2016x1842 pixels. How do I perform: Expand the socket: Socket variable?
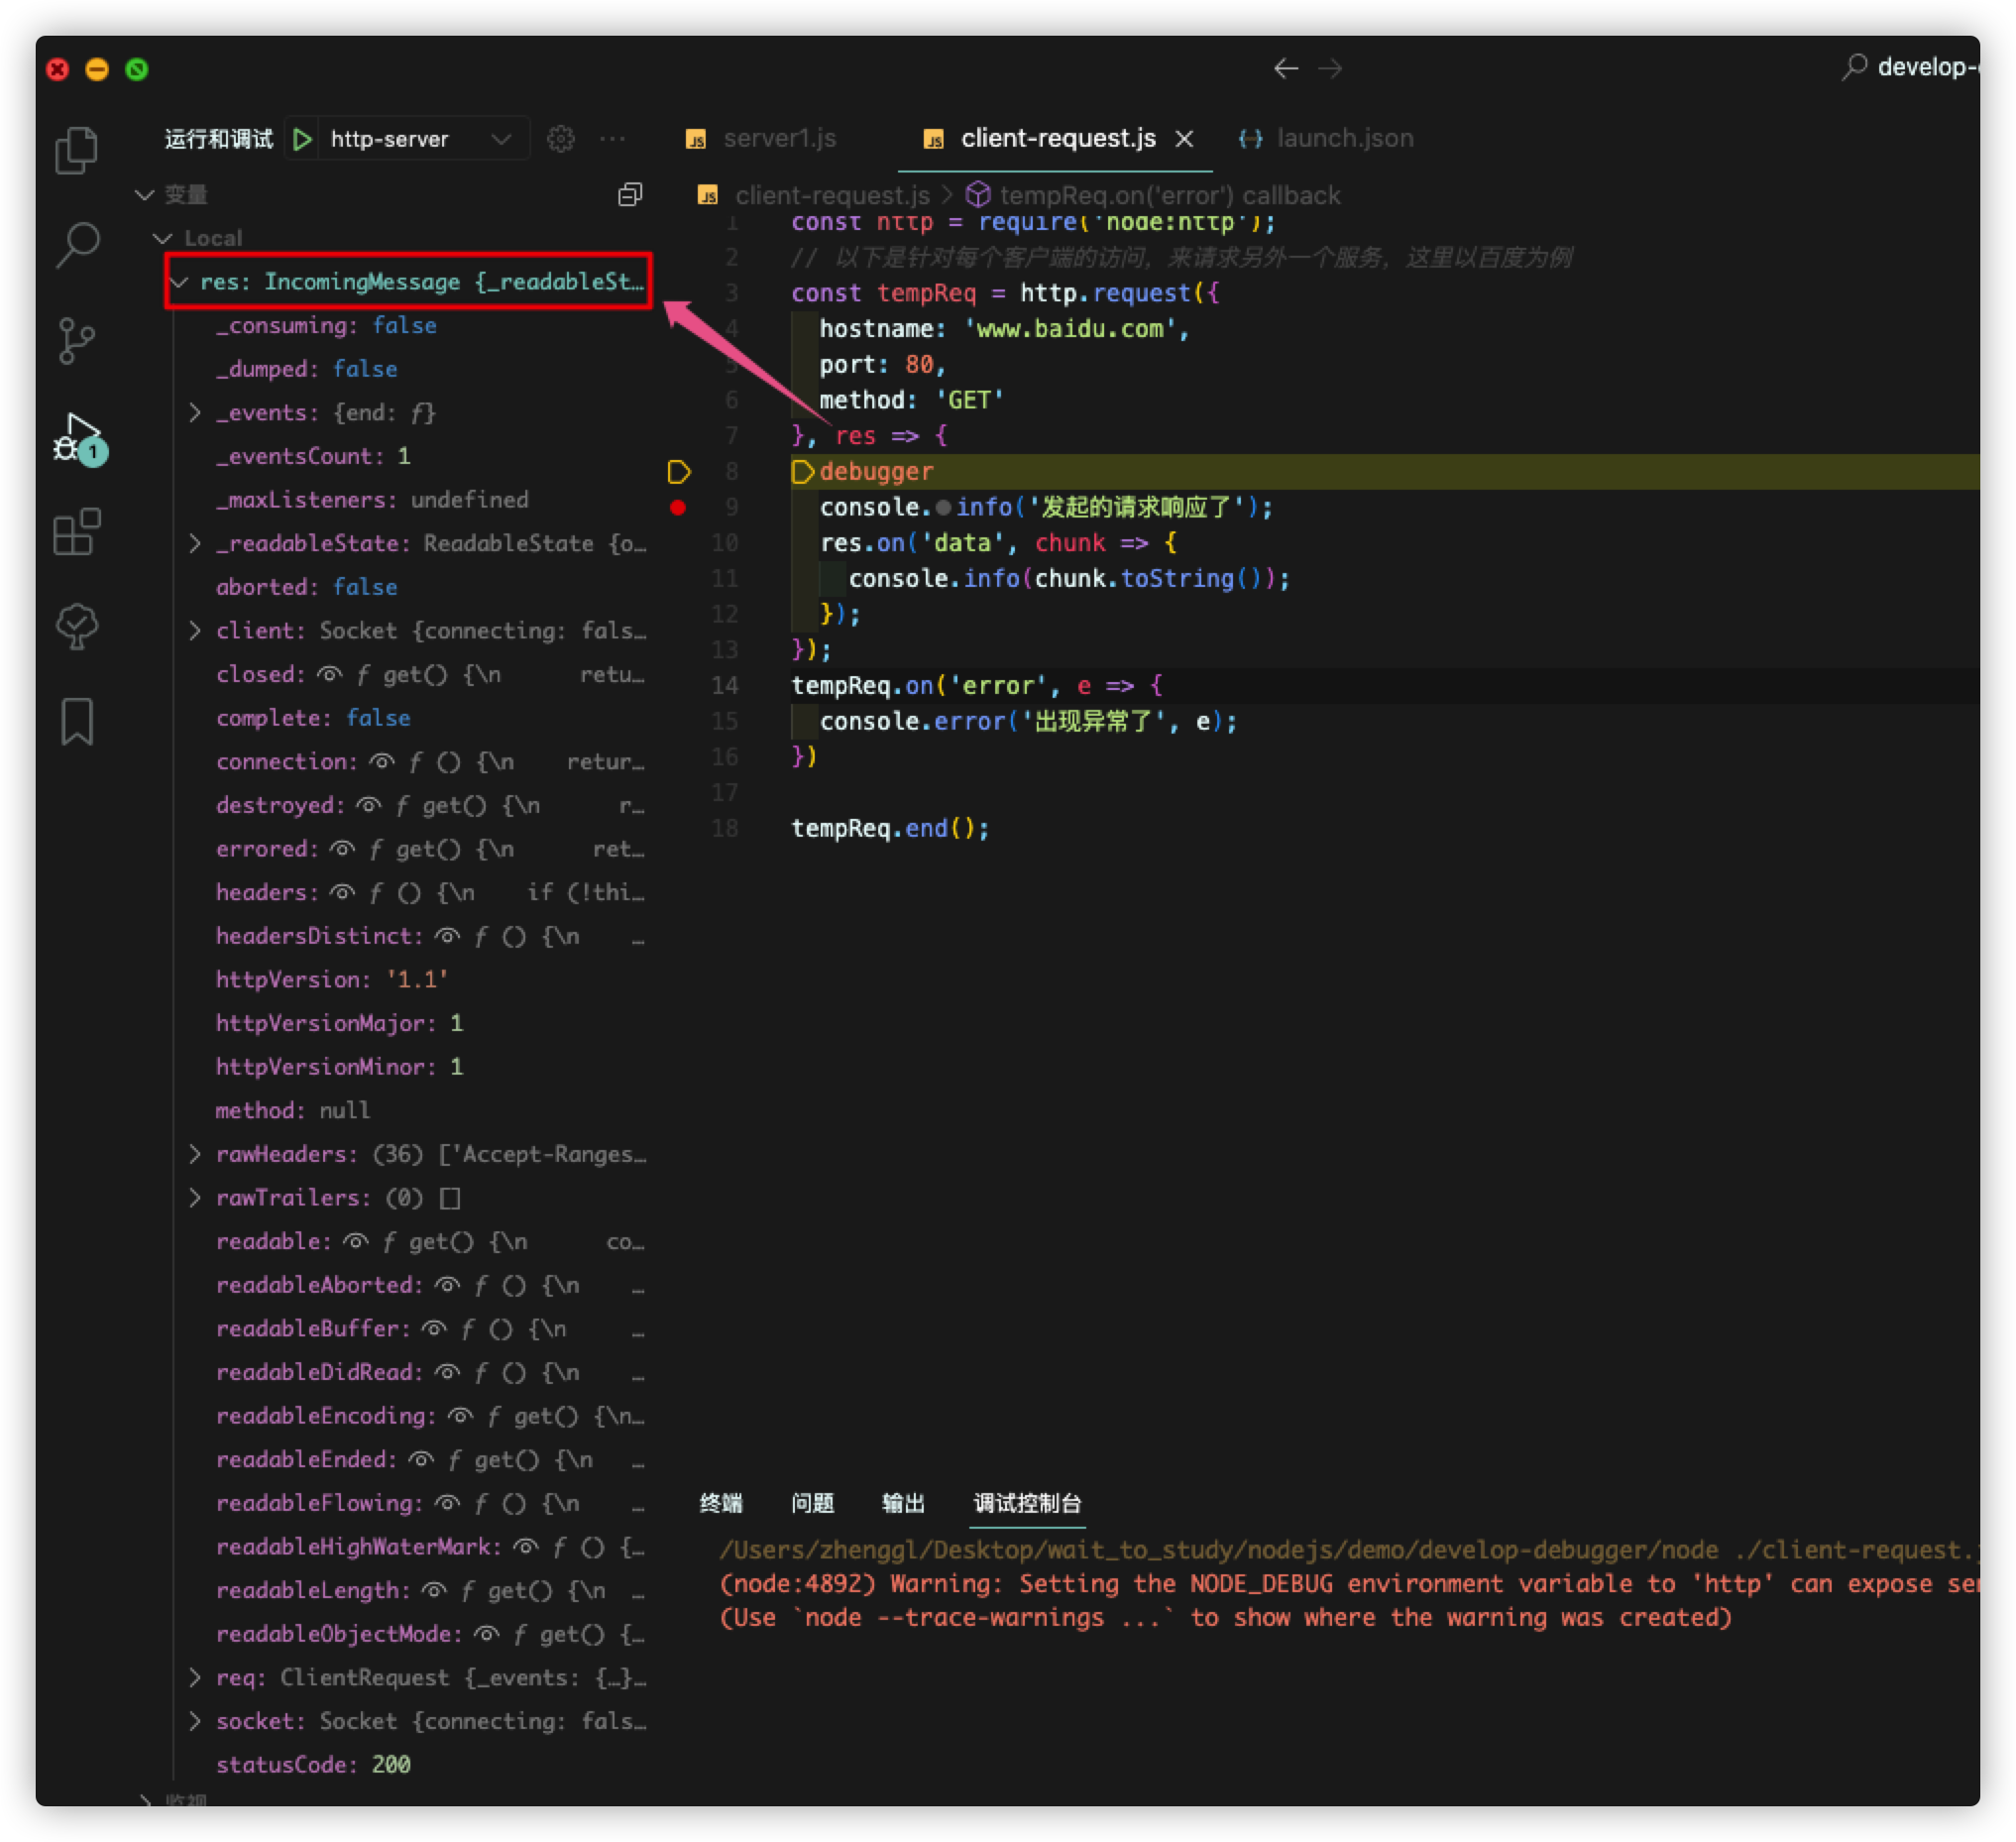point(195,1722)
